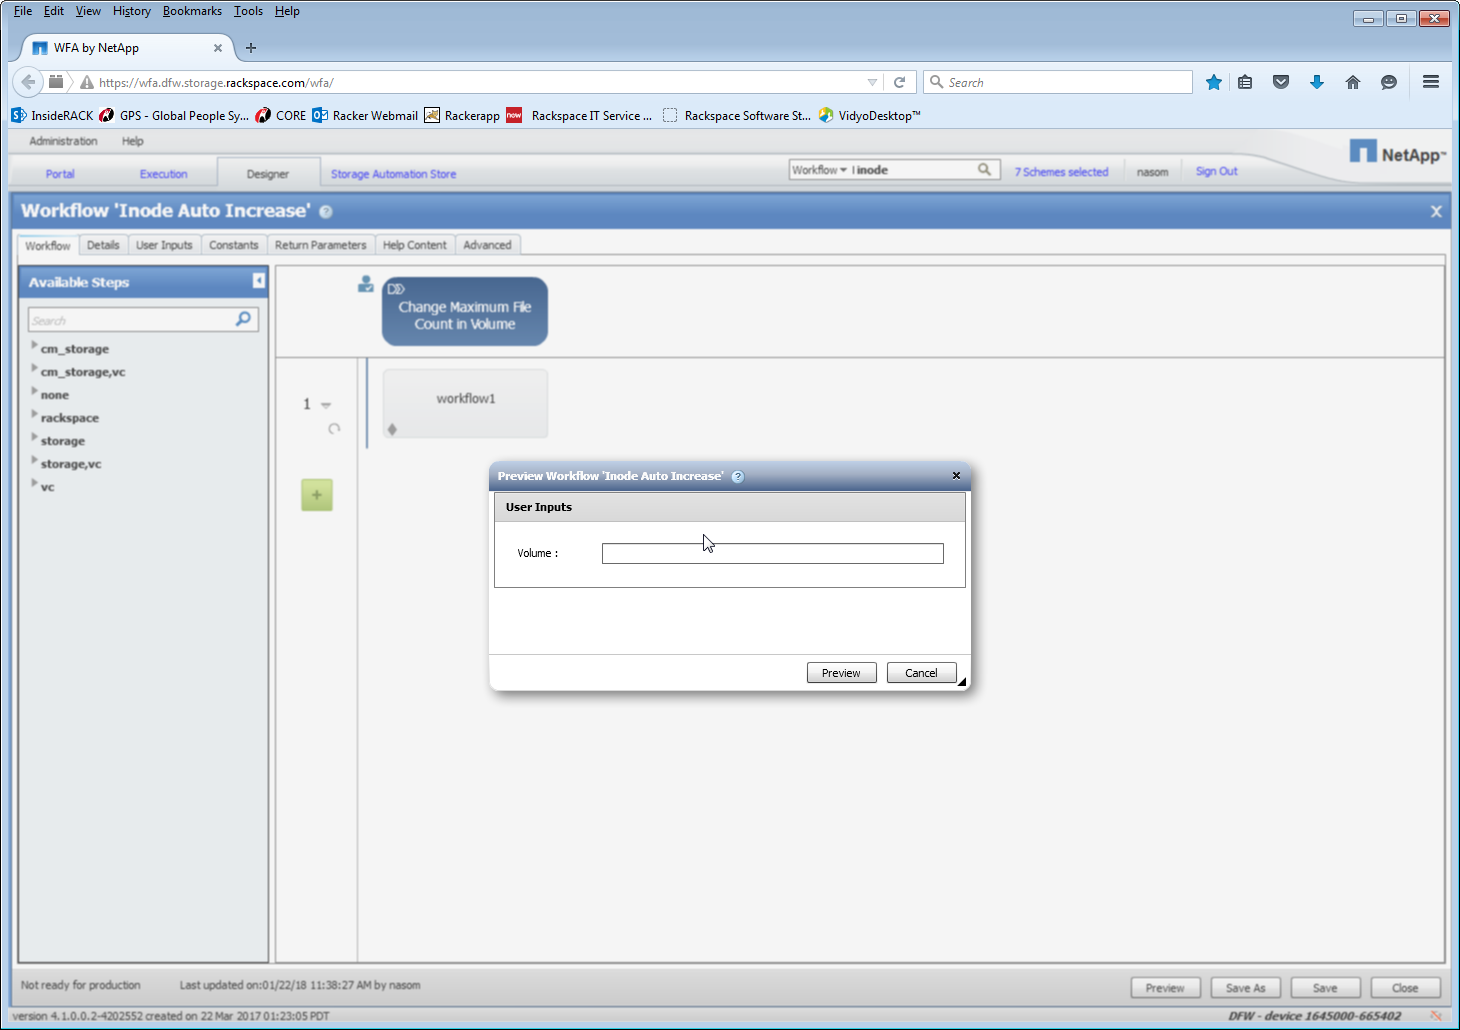Screen dimensions: 1460x1030
Task: Open help icon beside workflow title
Action: pyautogui.click(x=326, y=212)
